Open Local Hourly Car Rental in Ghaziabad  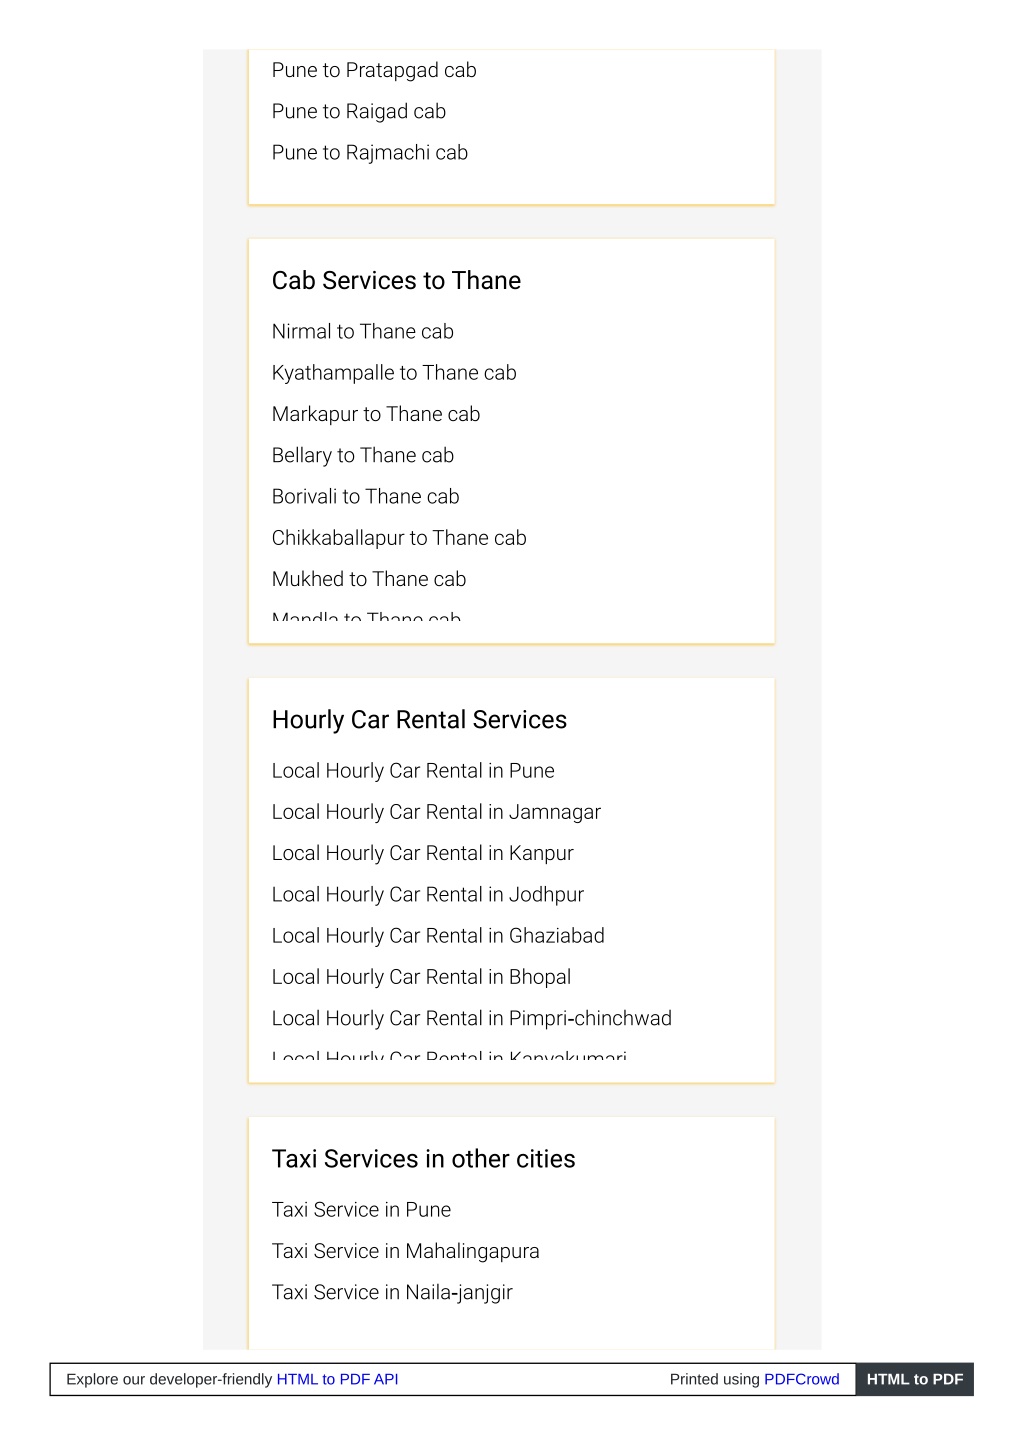pos(438,936)
